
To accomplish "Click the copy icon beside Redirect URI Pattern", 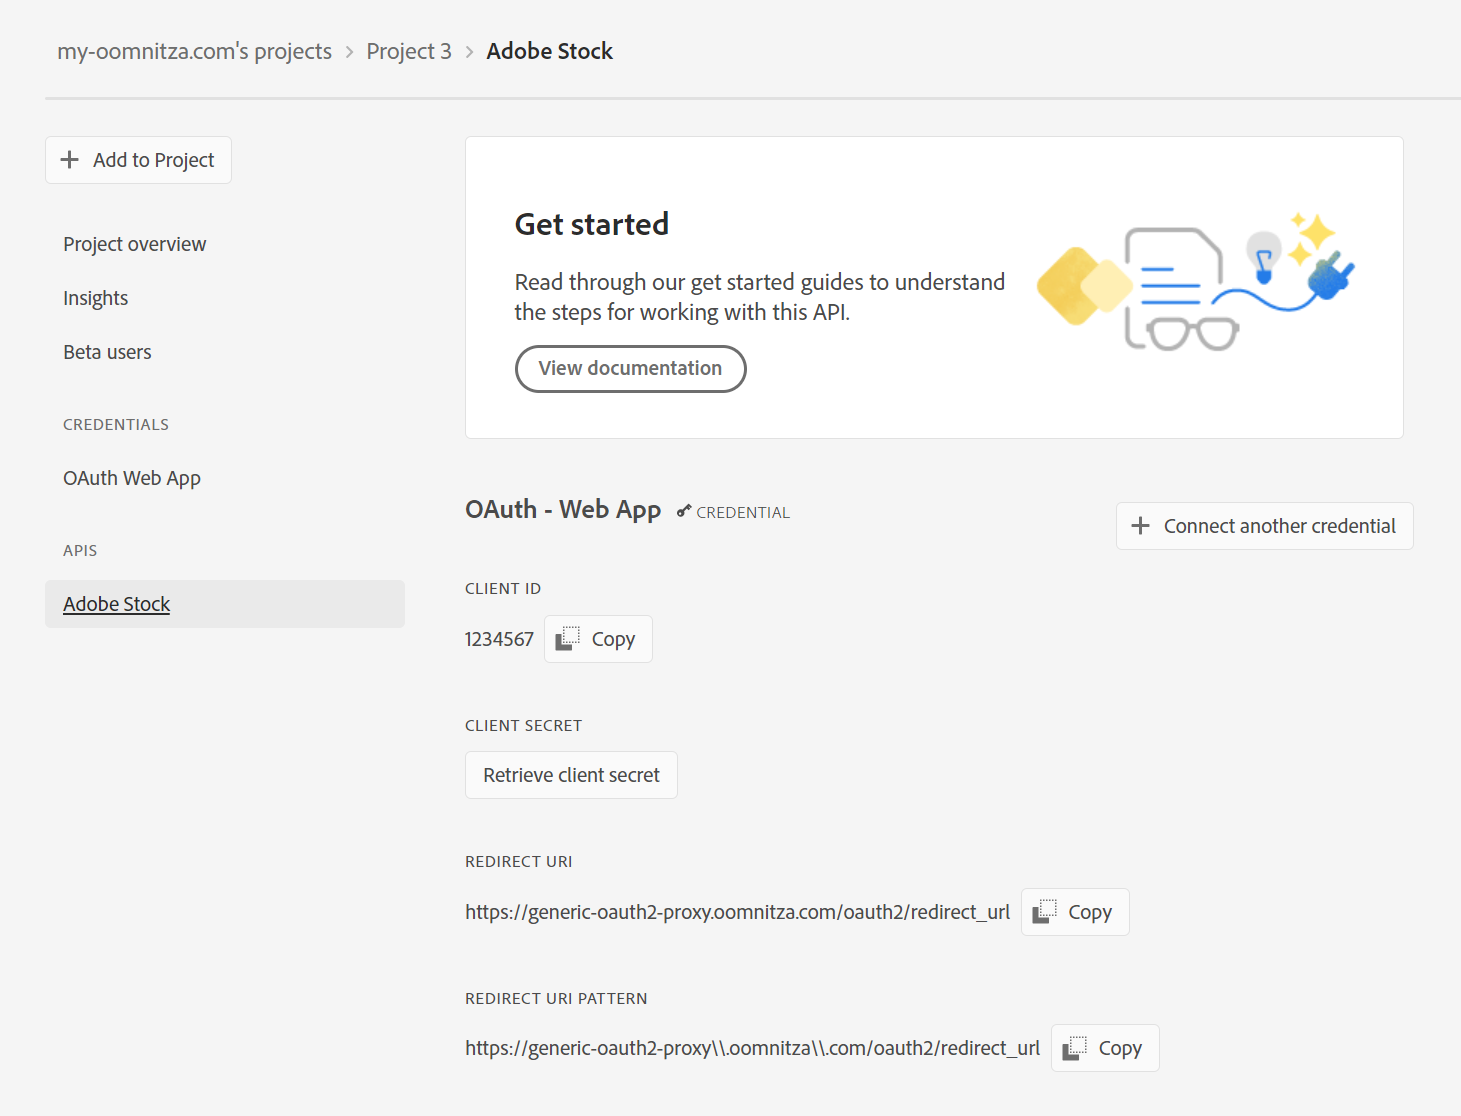I will point(1075,1047).
